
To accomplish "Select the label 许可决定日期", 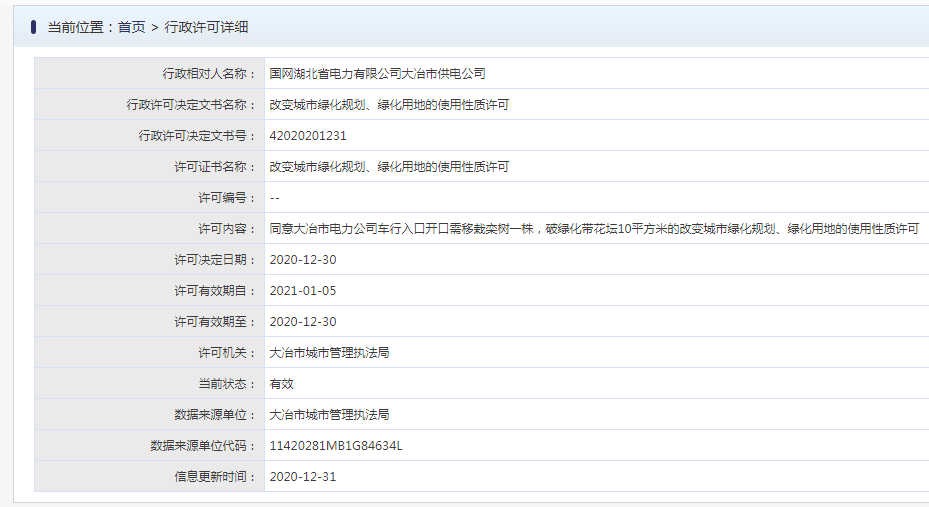I will 215,260.
